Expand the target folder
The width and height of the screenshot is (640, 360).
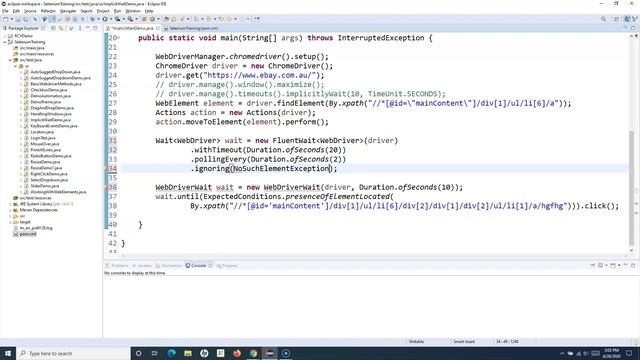[10, 222]
